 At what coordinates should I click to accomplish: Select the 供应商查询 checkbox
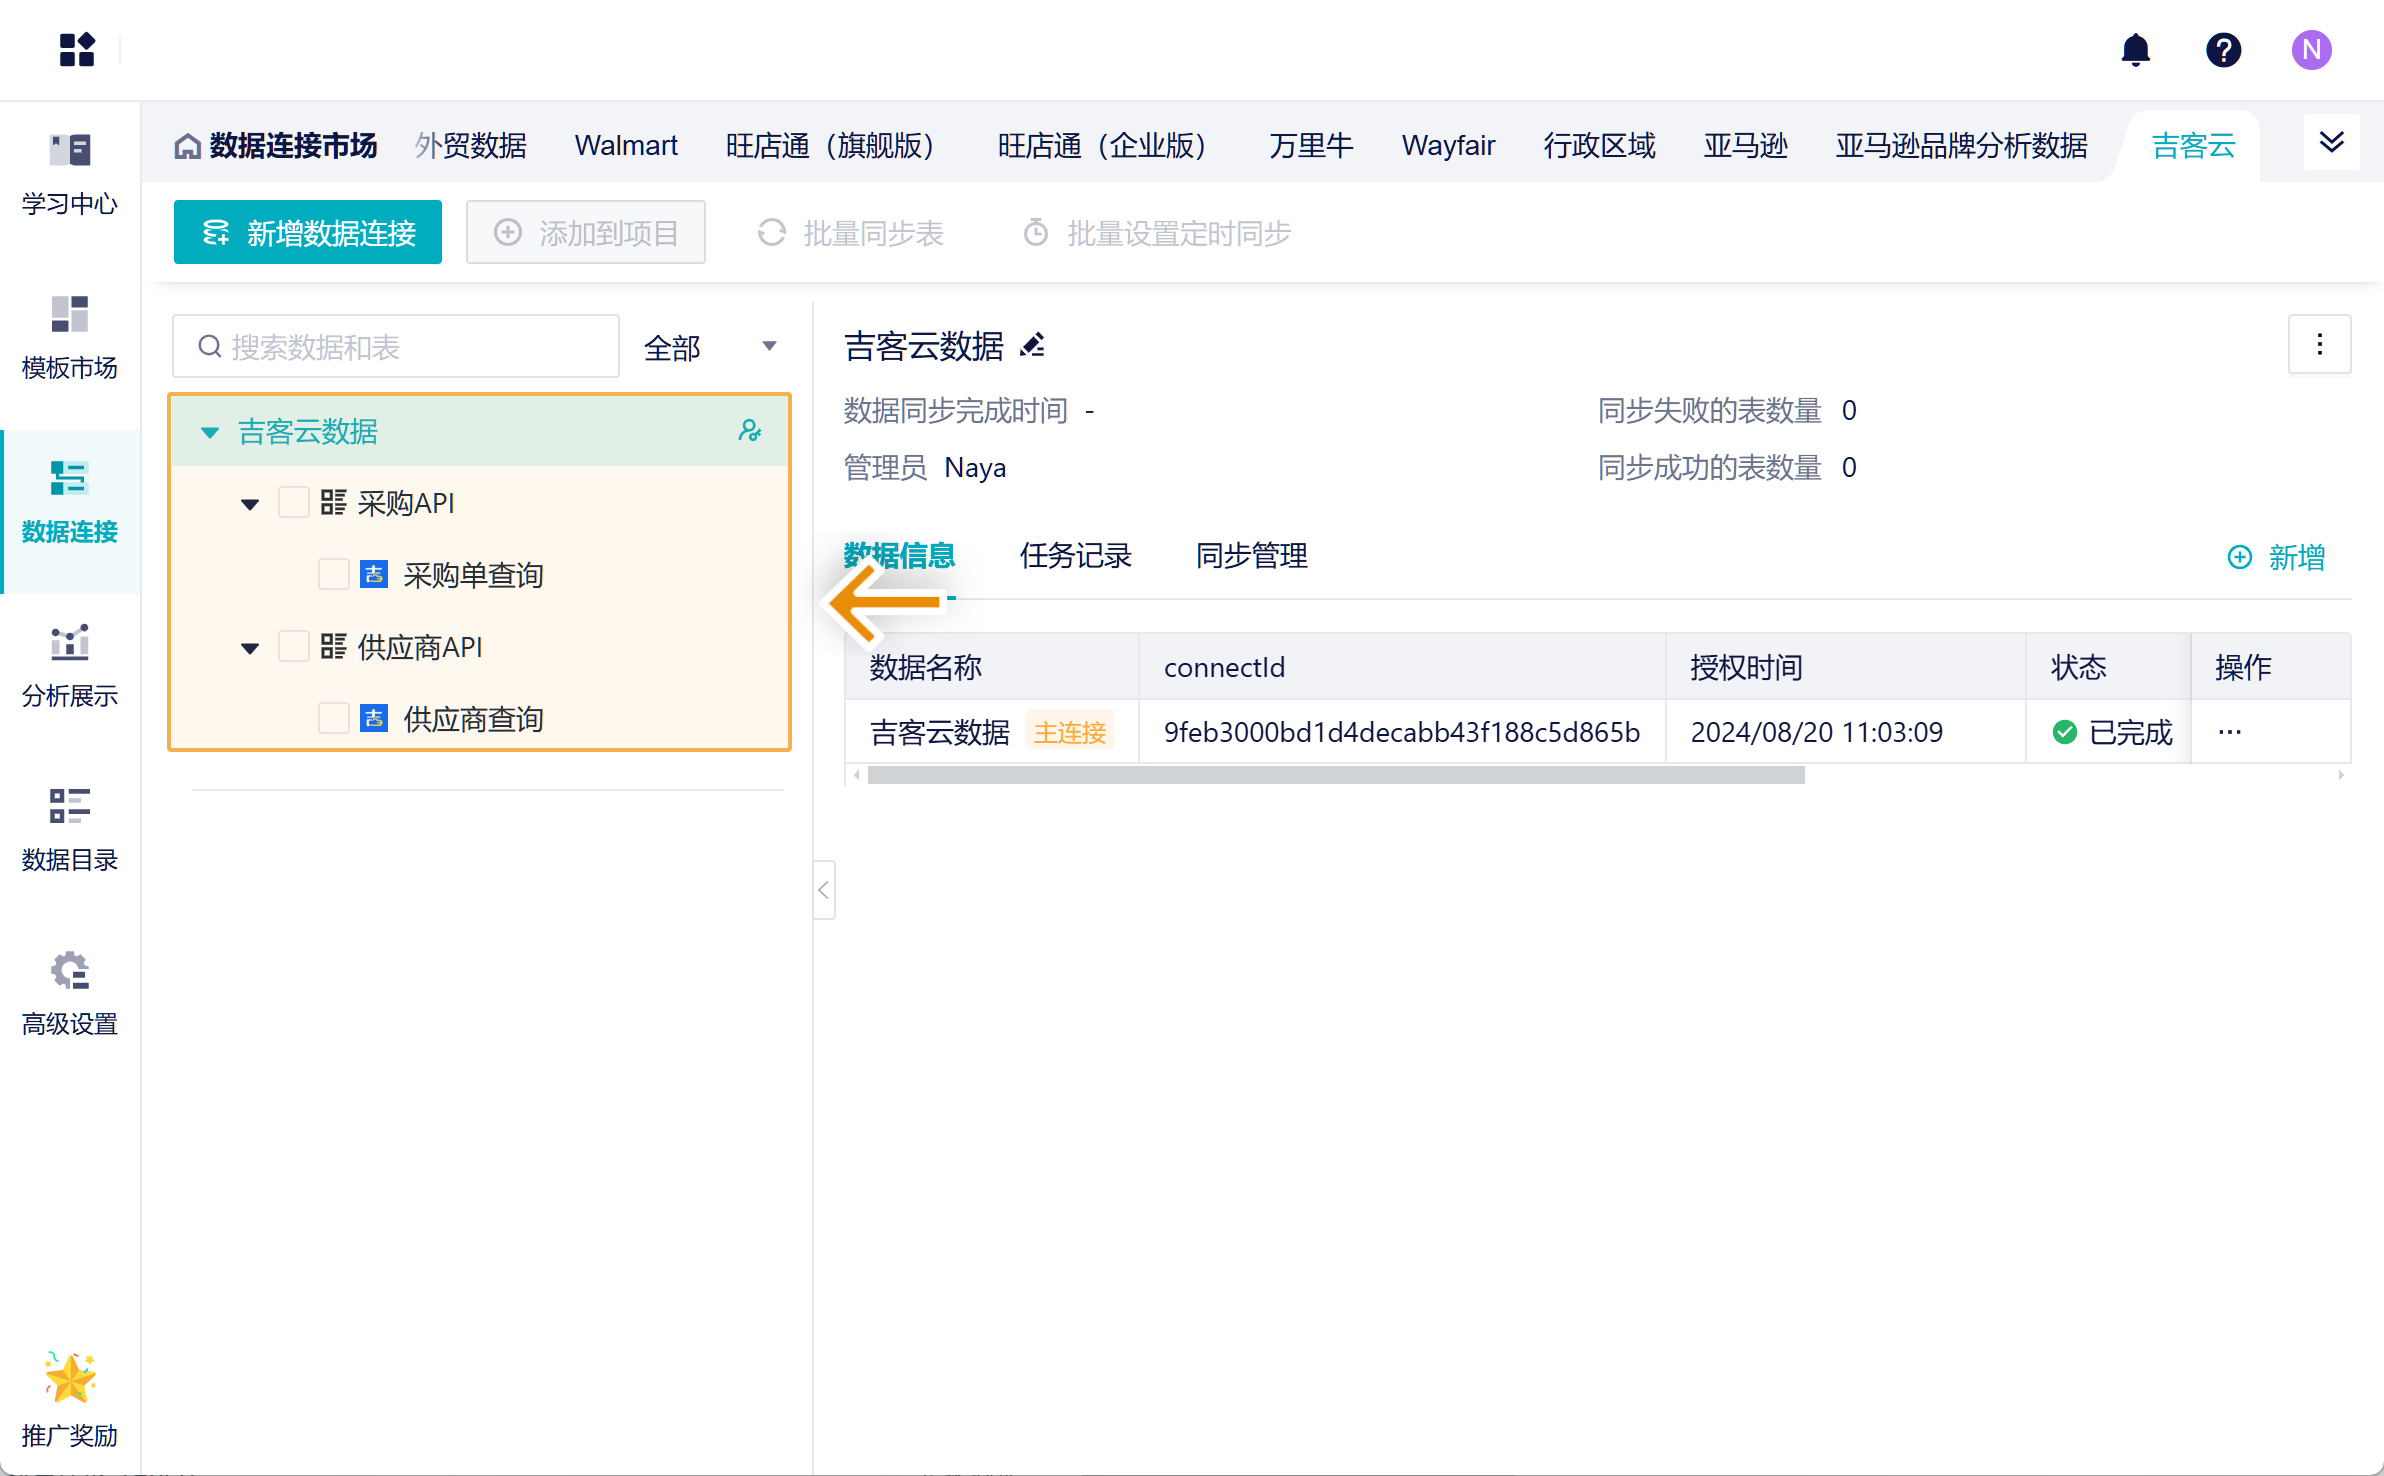click(333, 719)
